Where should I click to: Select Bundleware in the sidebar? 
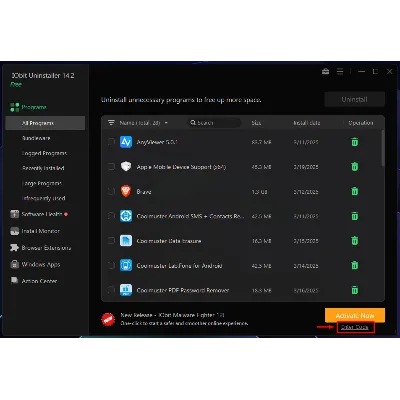coord(36,138)
